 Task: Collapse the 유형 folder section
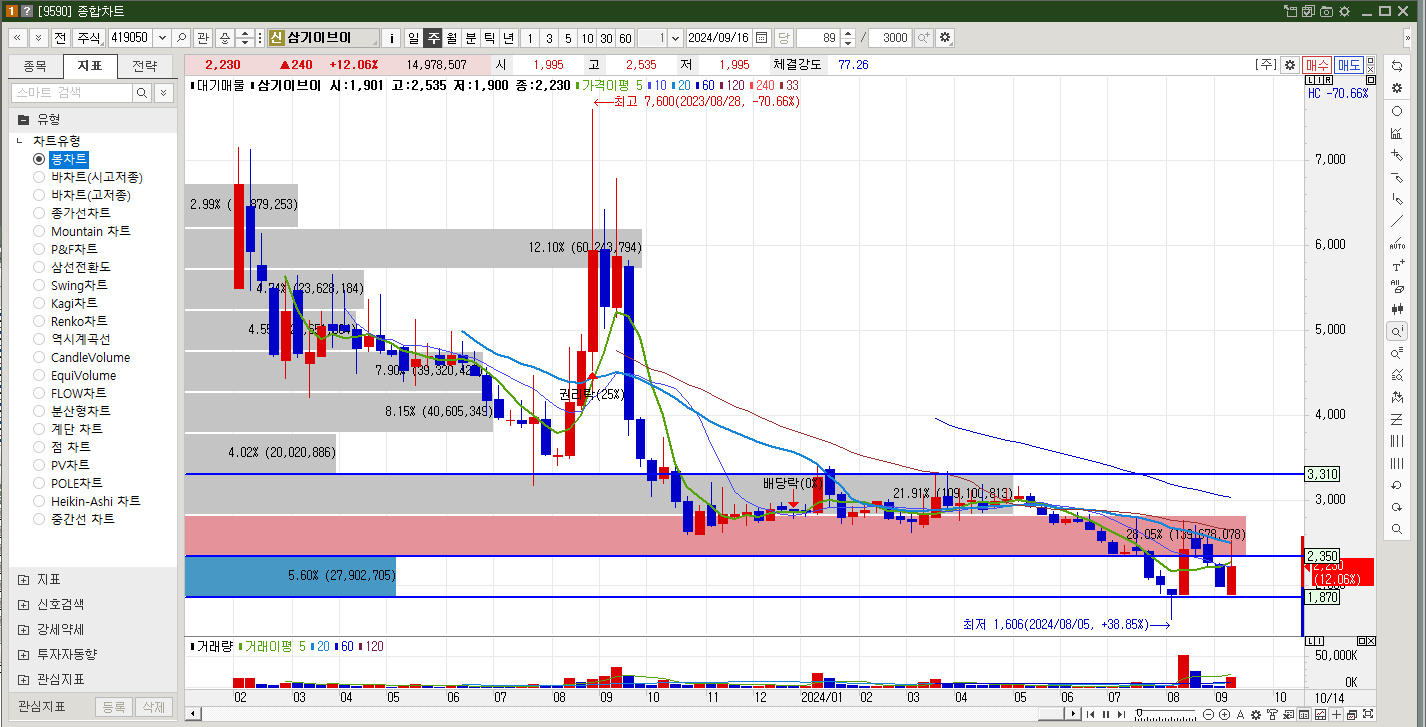point(23,118)
